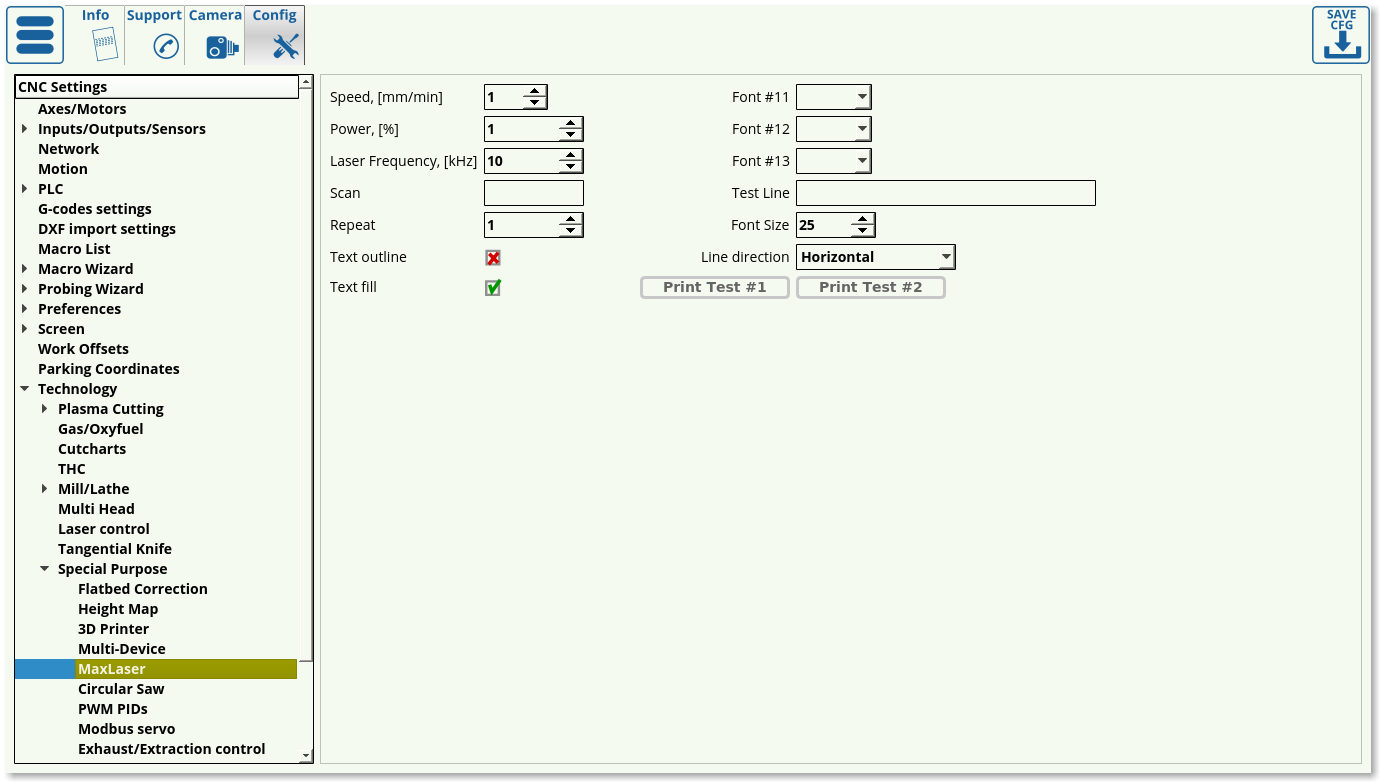Viewport: 1380px width, 782px height.
Task: Open the Config tools icon tab
Action: click(285, 46)
